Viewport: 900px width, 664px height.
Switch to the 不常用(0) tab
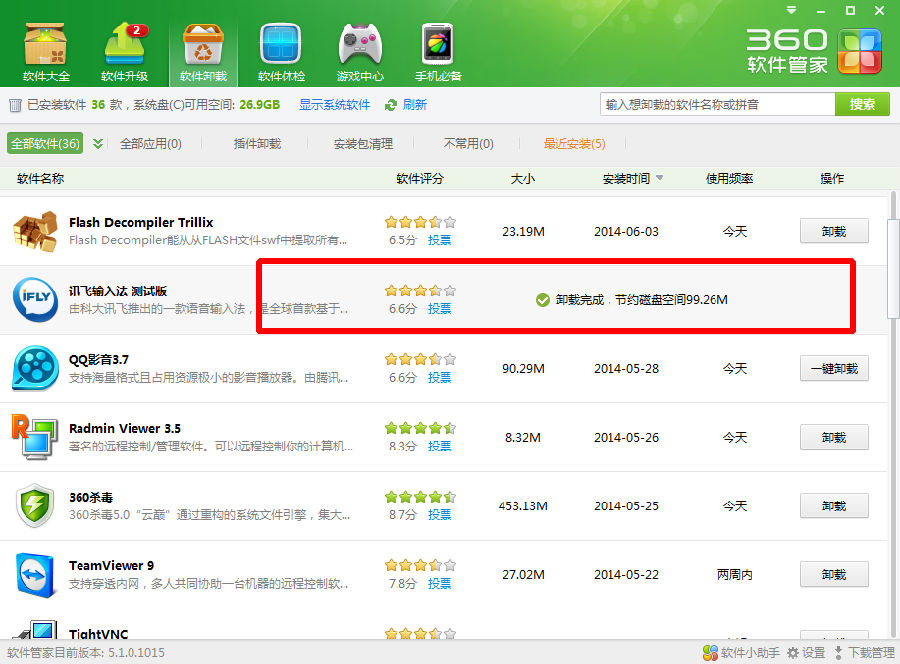[468, 143]
